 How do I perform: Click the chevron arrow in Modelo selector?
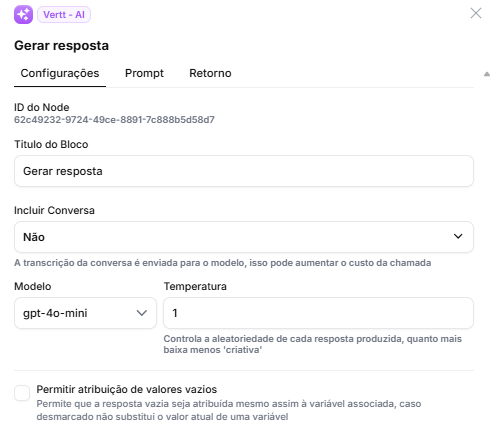point(142,313)
